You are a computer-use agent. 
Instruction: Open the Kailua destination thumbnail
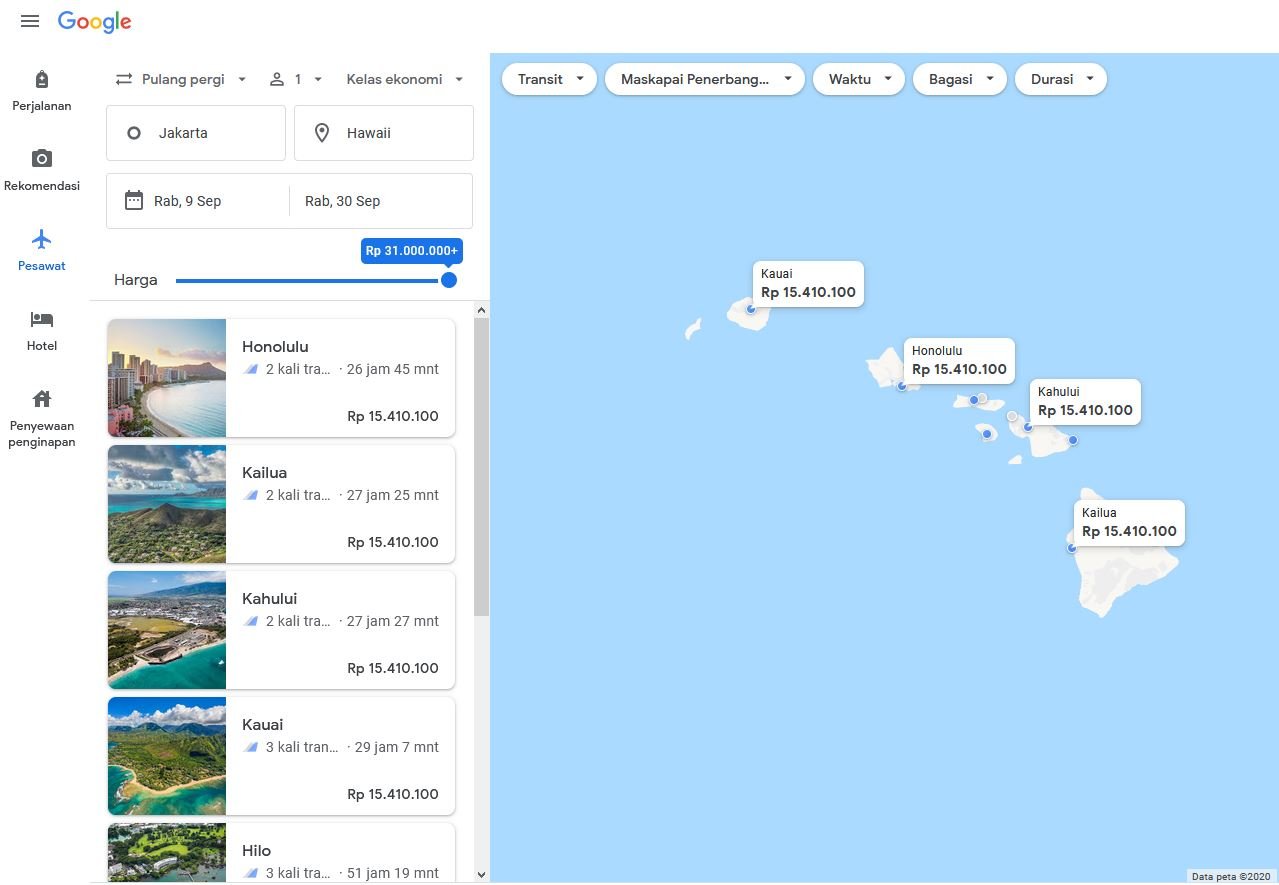[167, 504]
